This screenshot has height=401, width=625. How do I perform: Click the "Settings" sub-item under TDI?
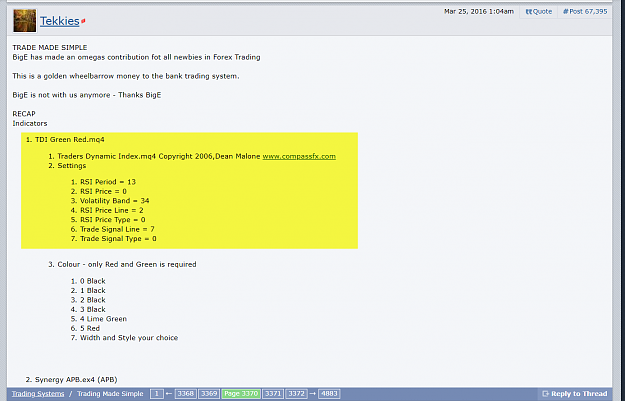(x=72, y=165)
